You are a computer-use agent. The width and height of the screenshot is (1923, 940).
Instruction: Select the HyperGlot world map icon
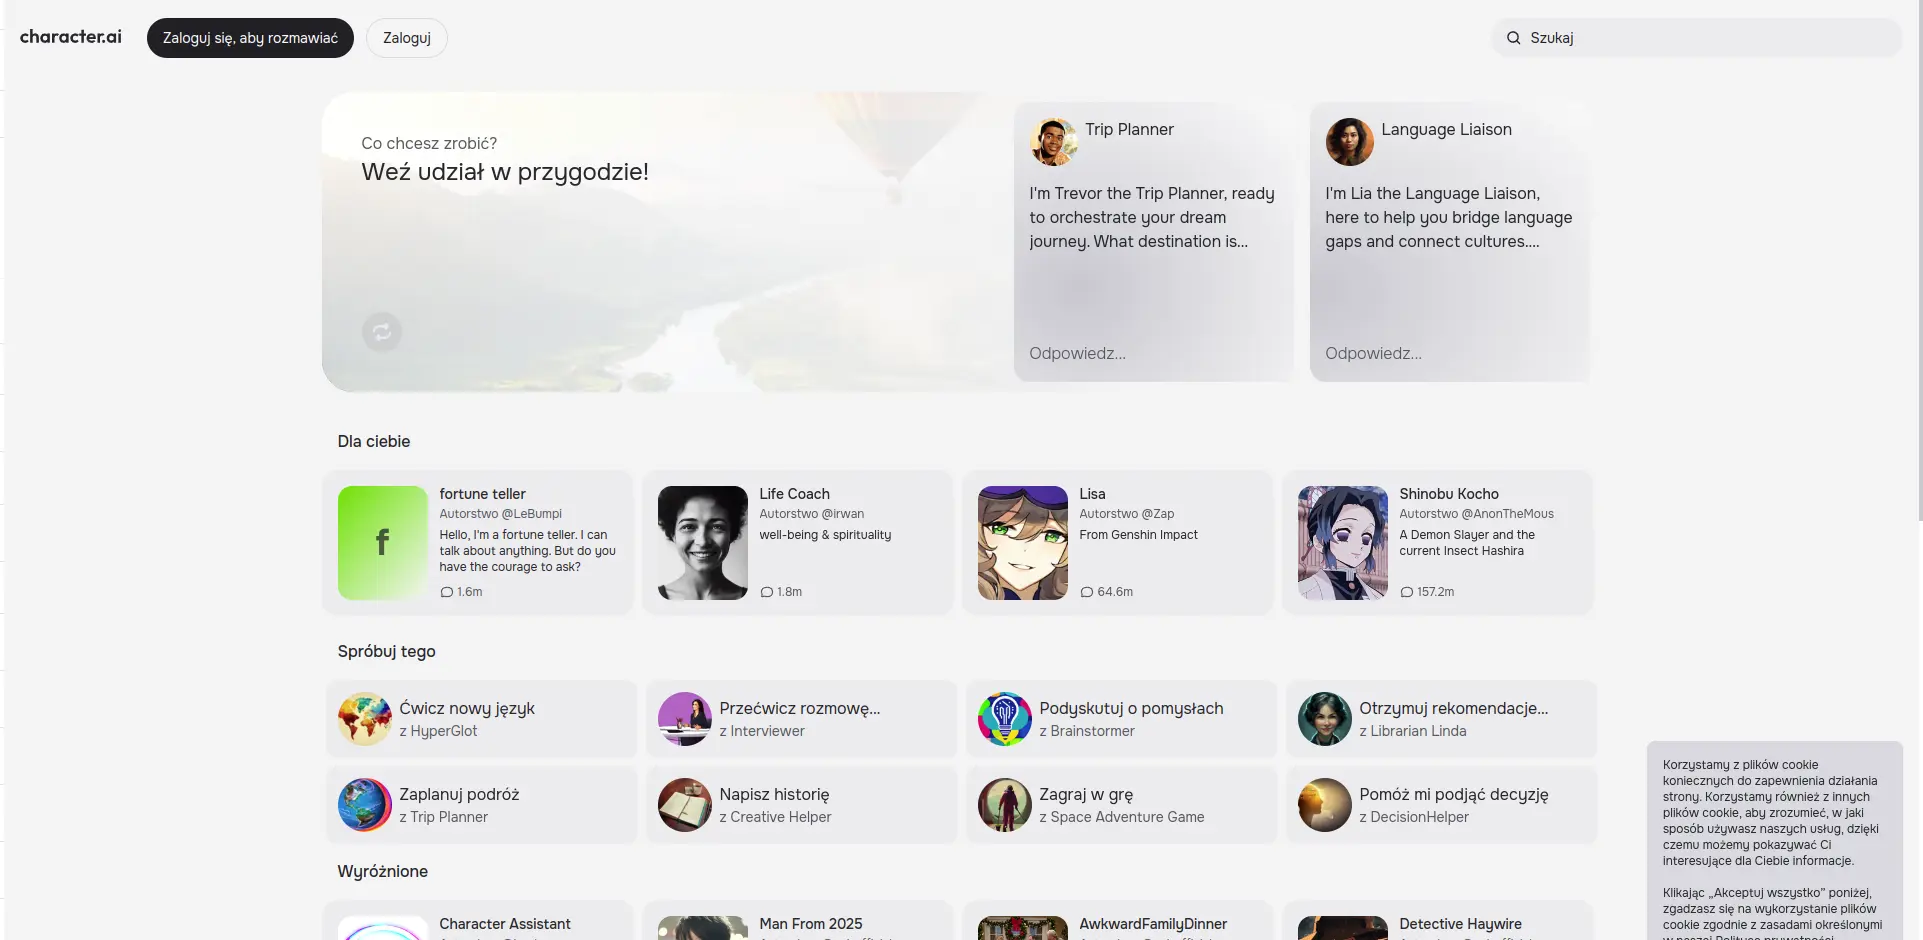pos(364,719)
